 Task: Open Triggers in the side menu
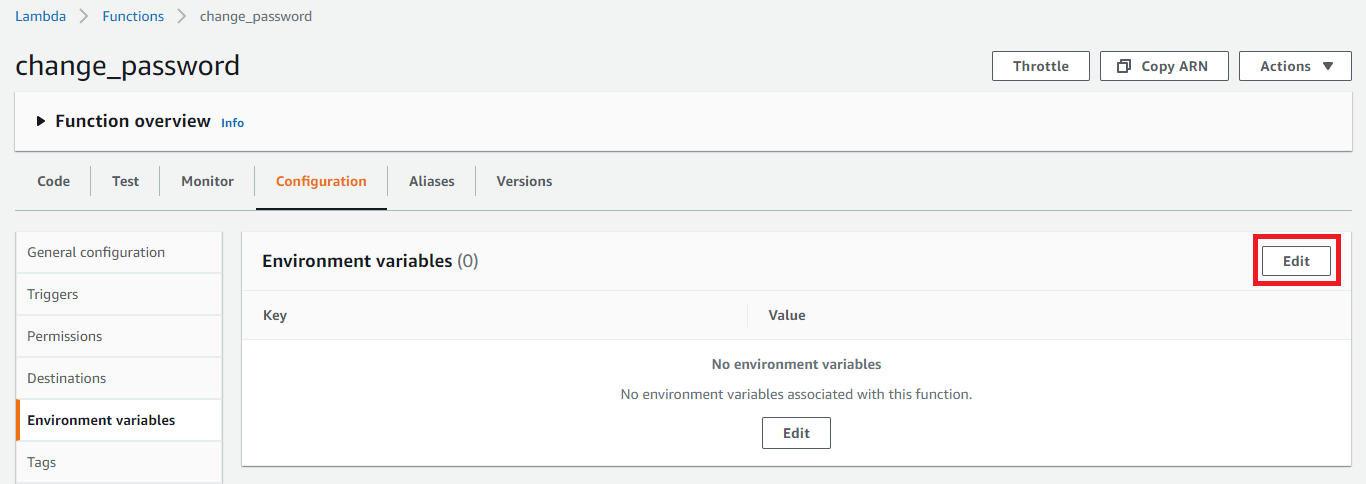[x=53, y=294]
